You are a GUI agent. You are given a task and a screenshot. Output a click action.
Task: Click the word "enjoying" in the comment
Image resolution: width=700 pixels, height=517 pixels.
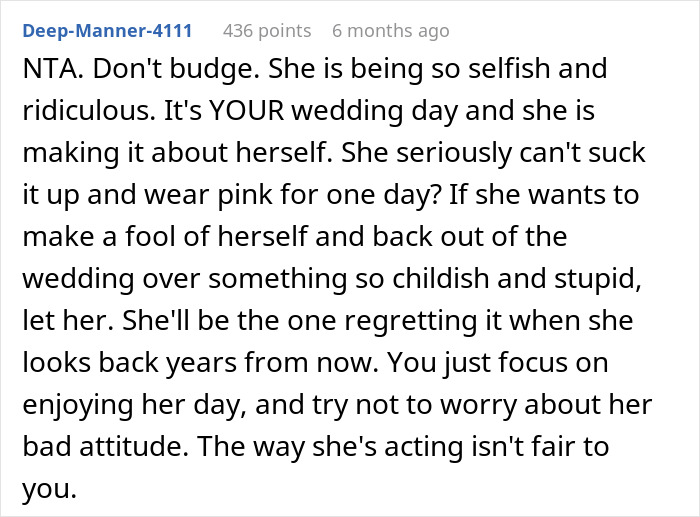(x=78, y=406)
